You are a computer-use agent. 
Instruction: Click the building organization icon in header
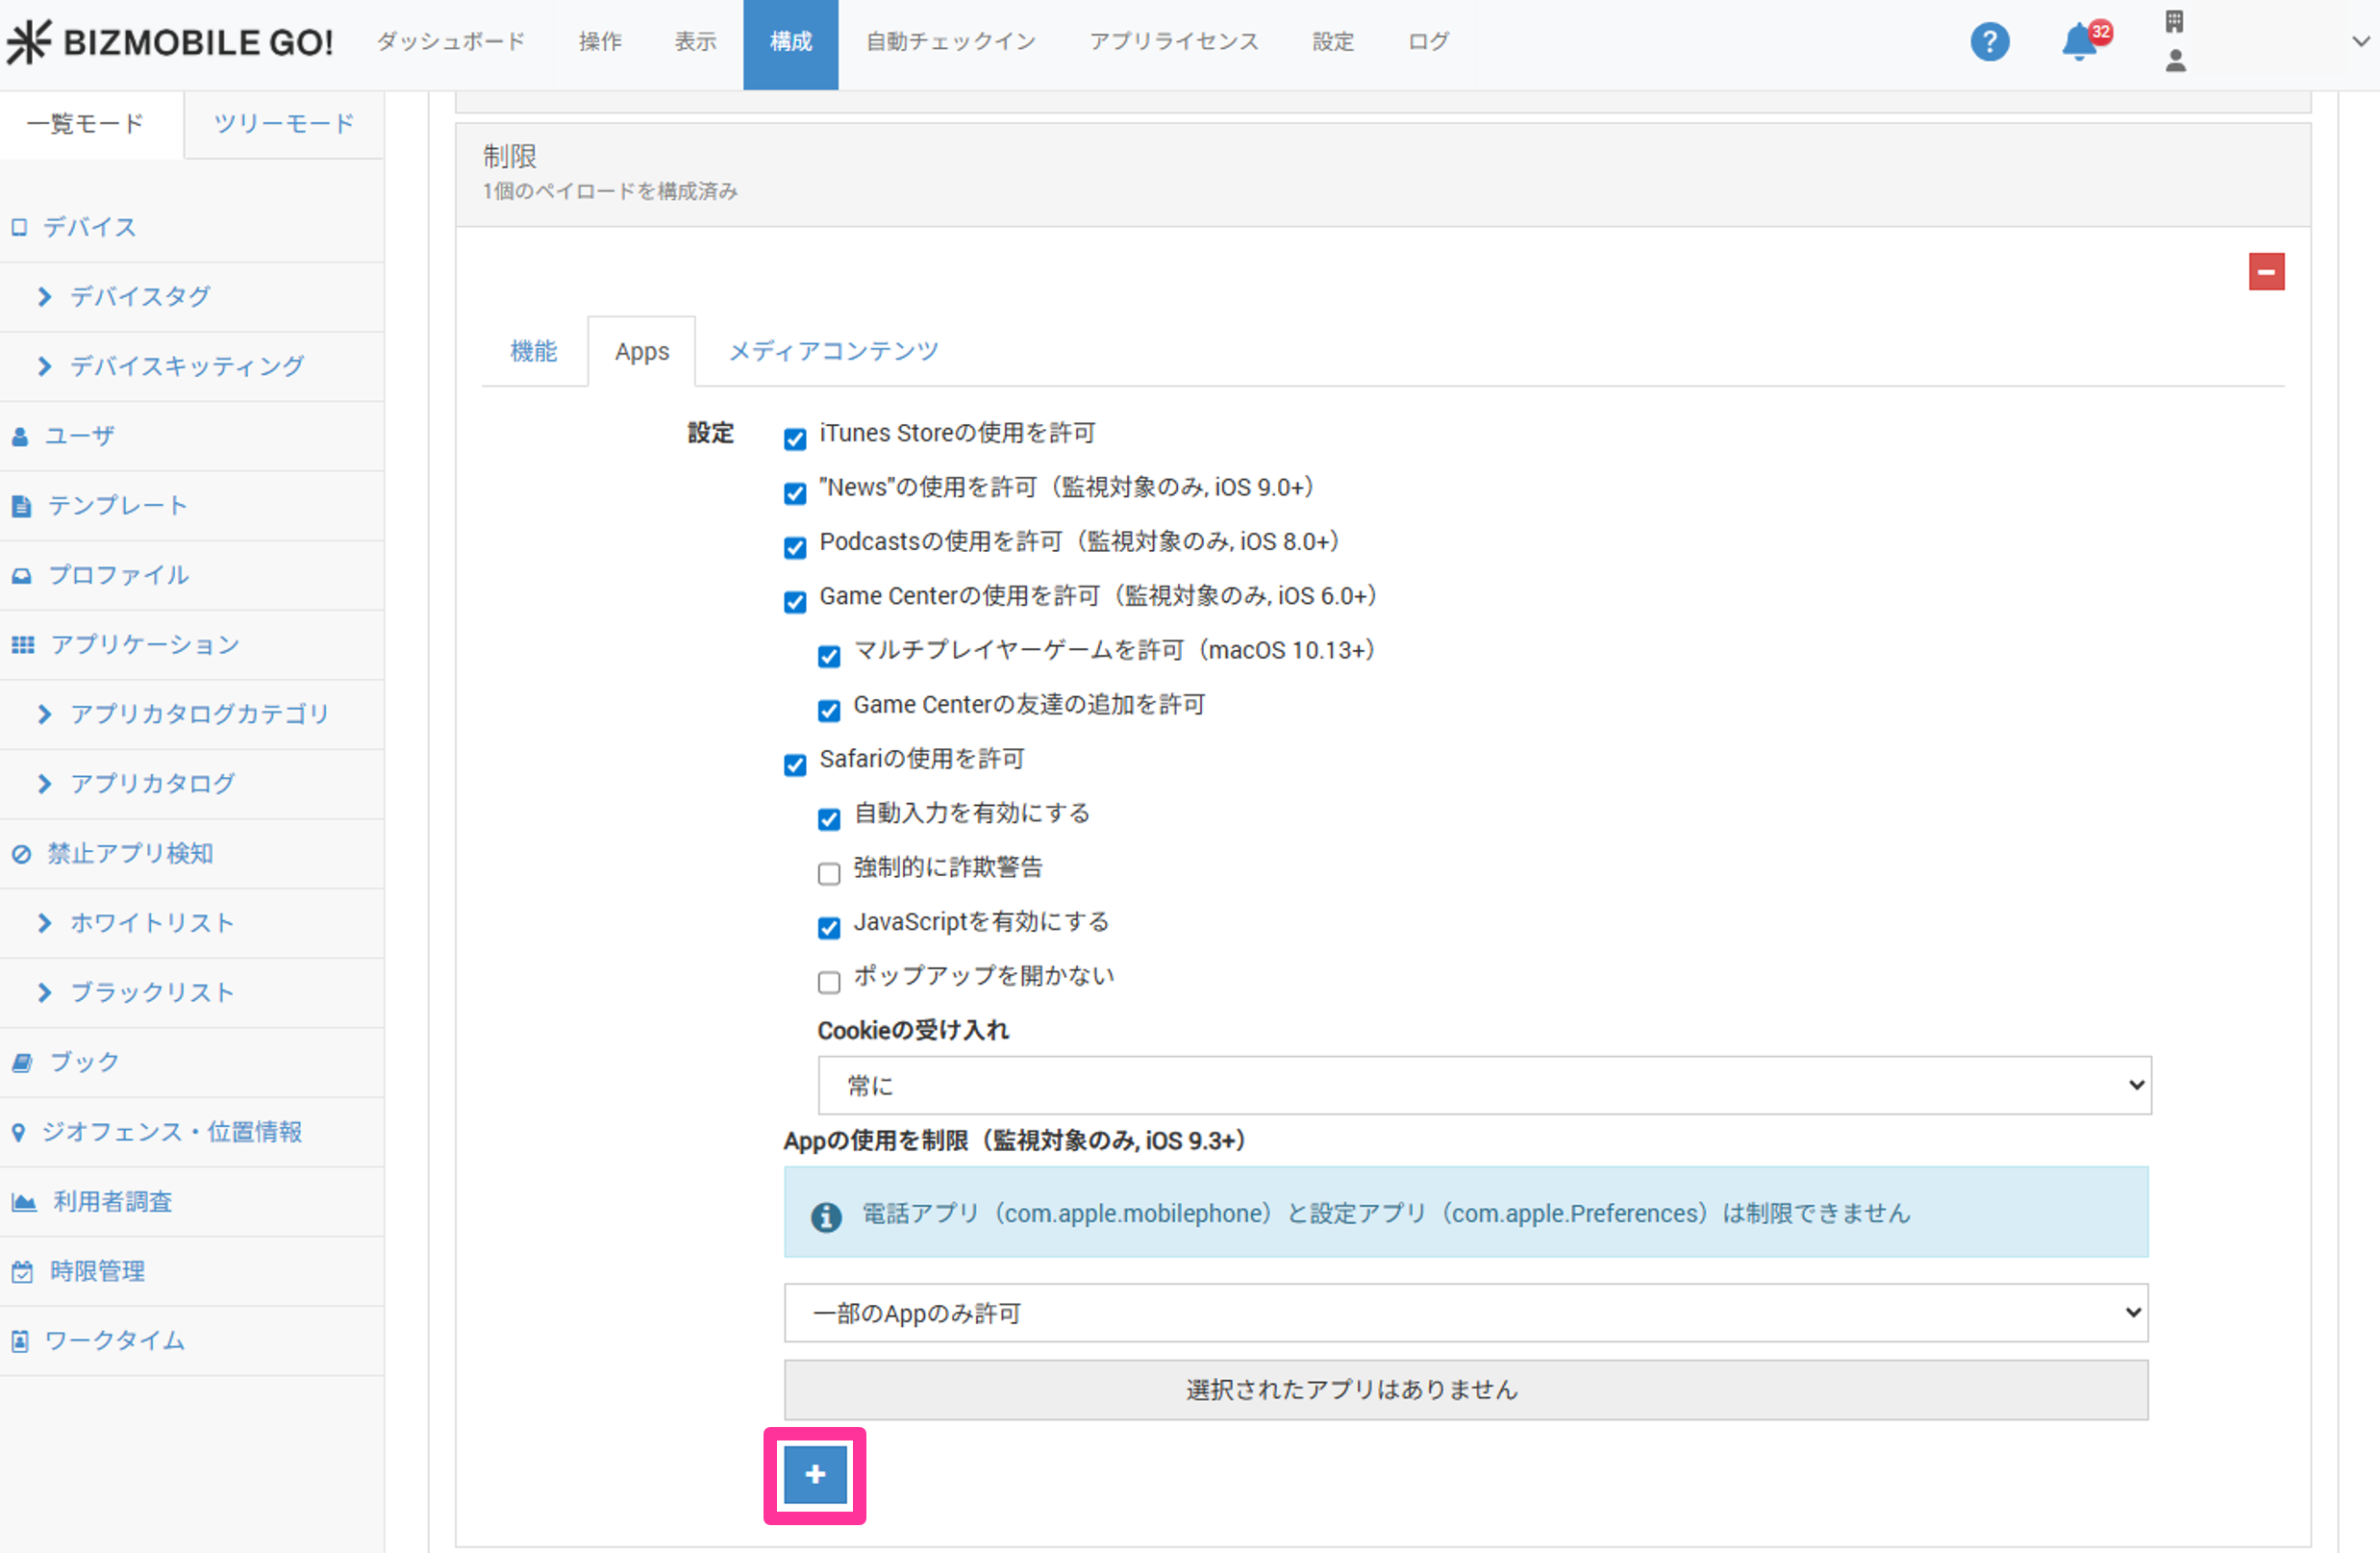click(x=2174, y=21)
